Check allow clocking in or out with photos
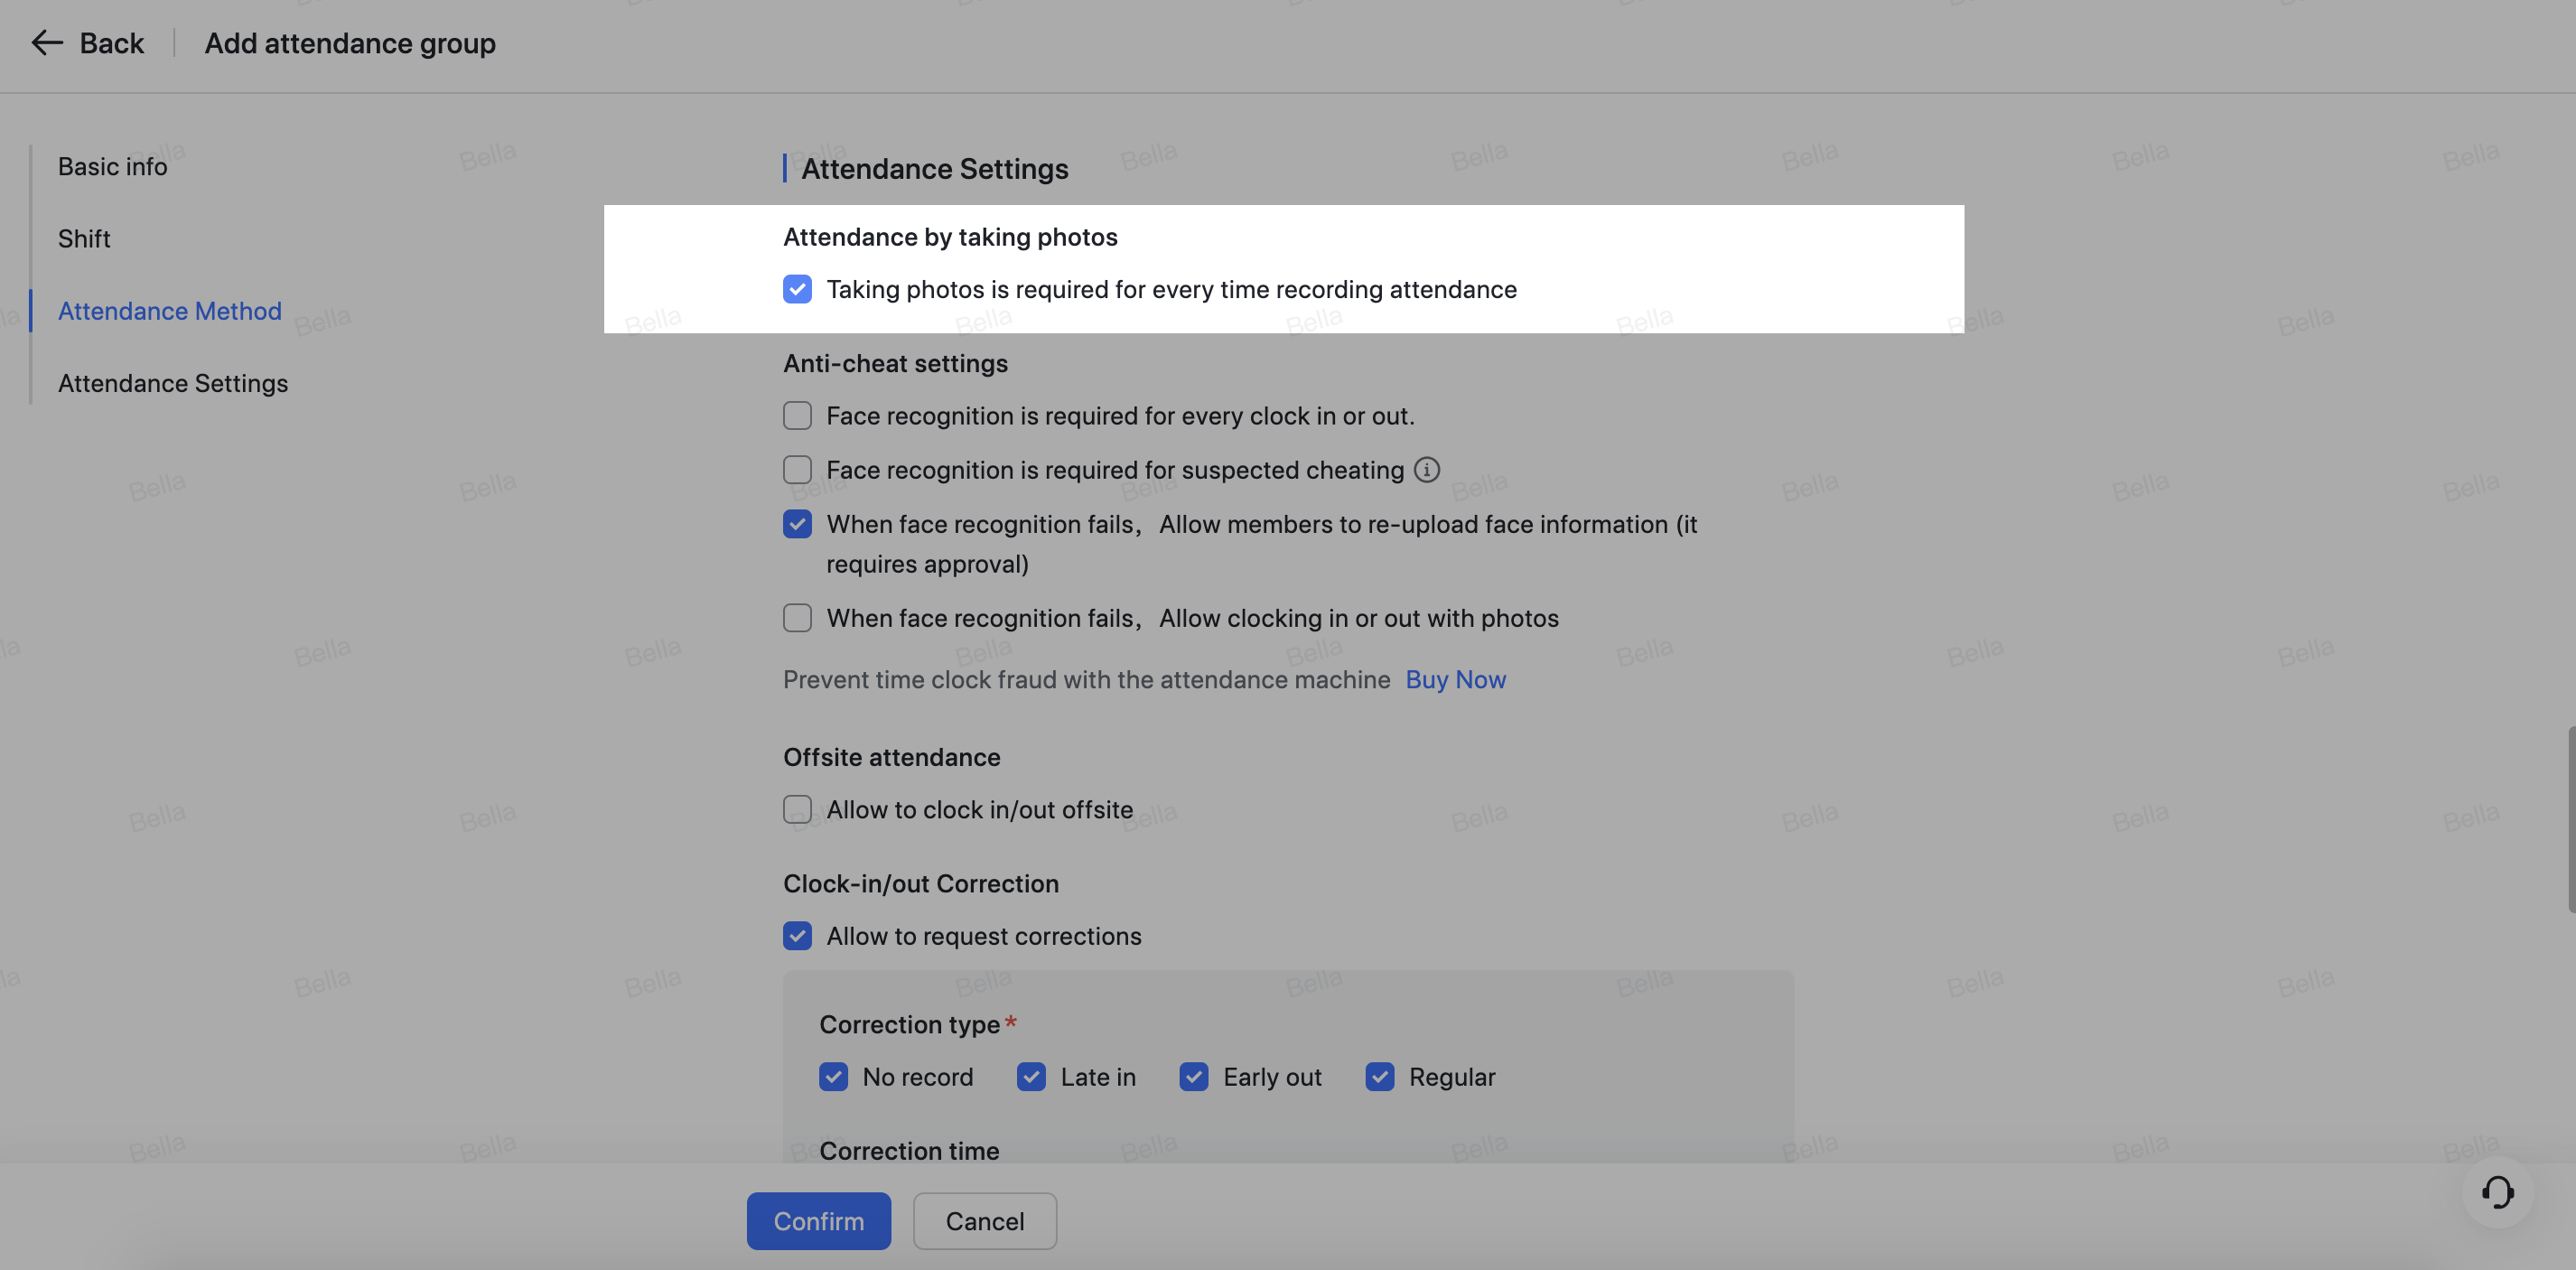Screen dimensions: 2576x1270 (797, 618)
